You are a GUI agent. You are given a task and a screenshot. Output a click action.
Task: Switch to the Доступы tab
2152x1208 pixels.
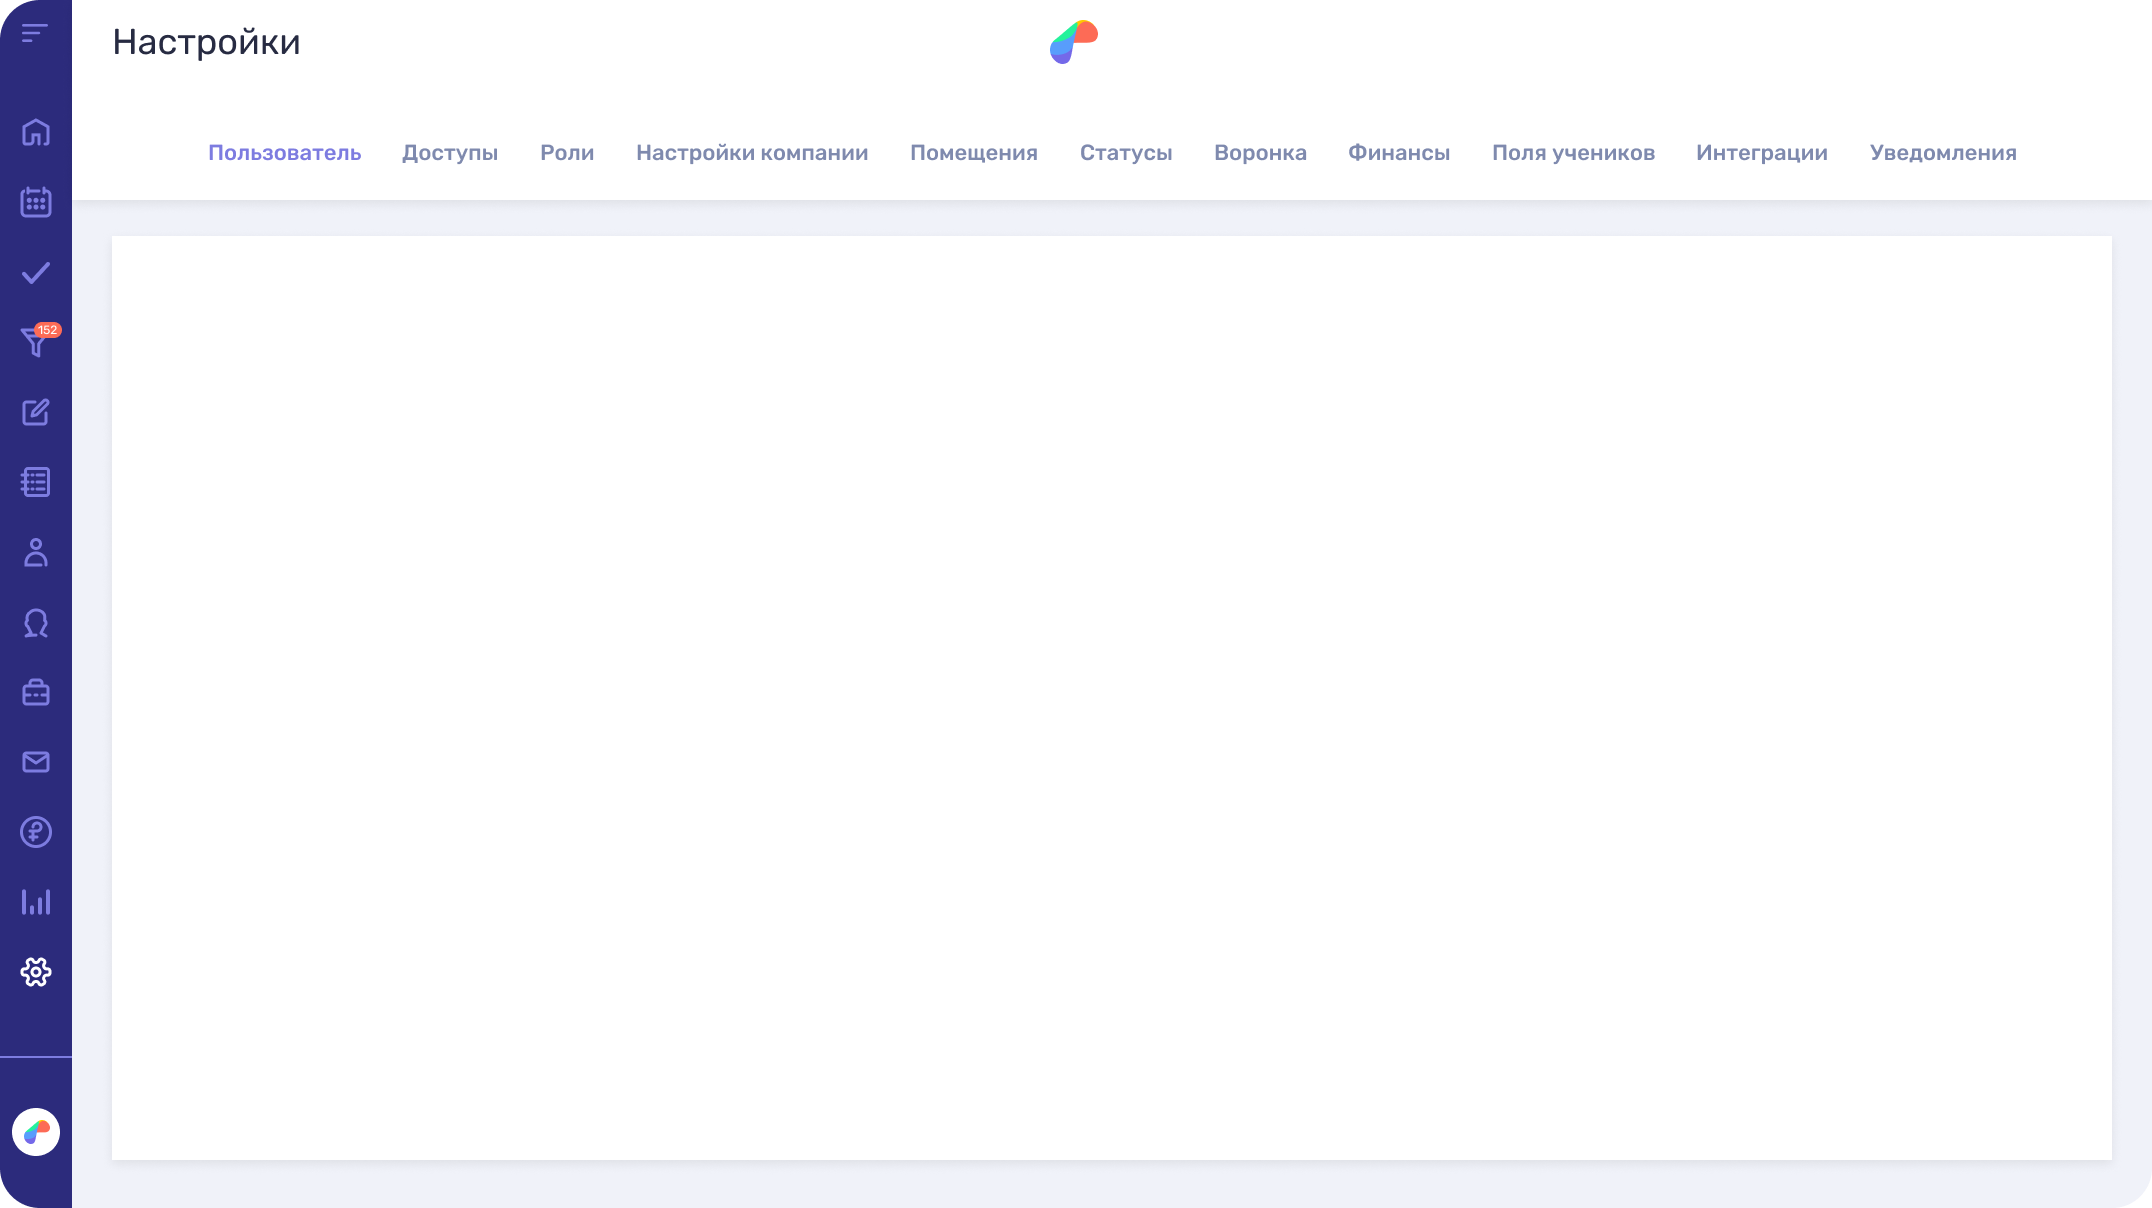coord(450,152)
